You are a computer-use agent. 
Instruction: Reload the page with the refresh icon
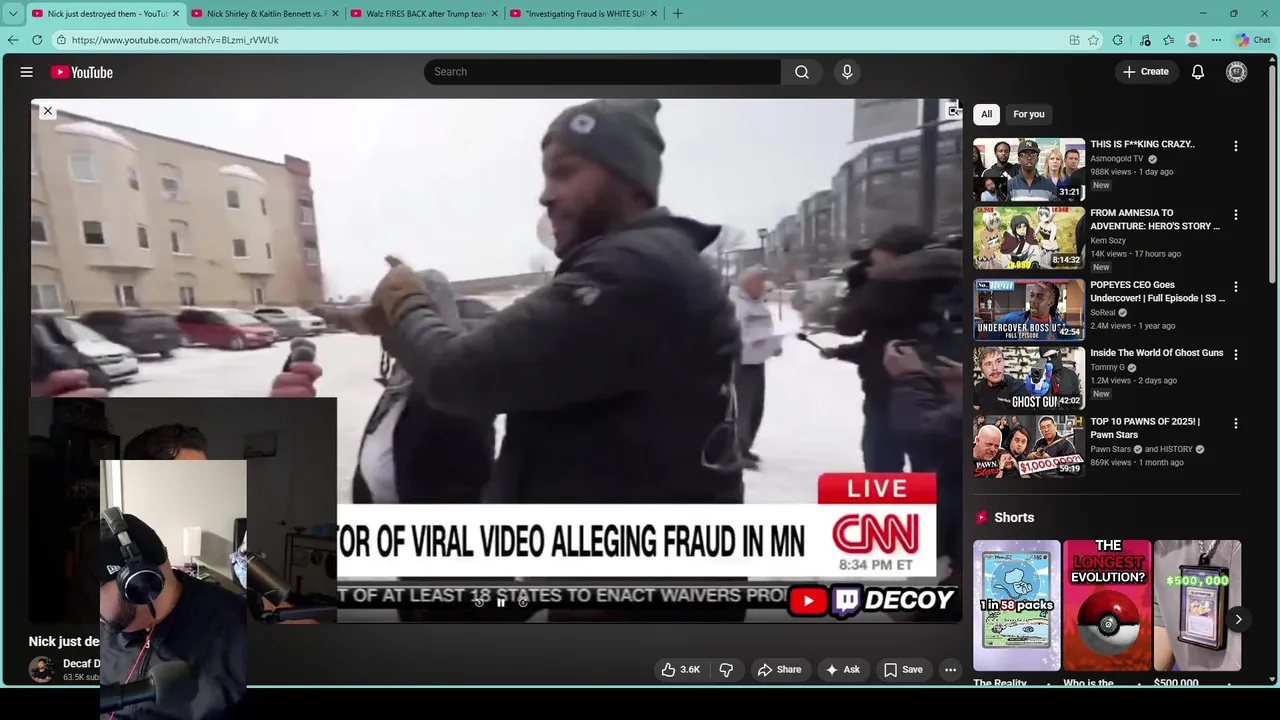click(x=37, y=40)
